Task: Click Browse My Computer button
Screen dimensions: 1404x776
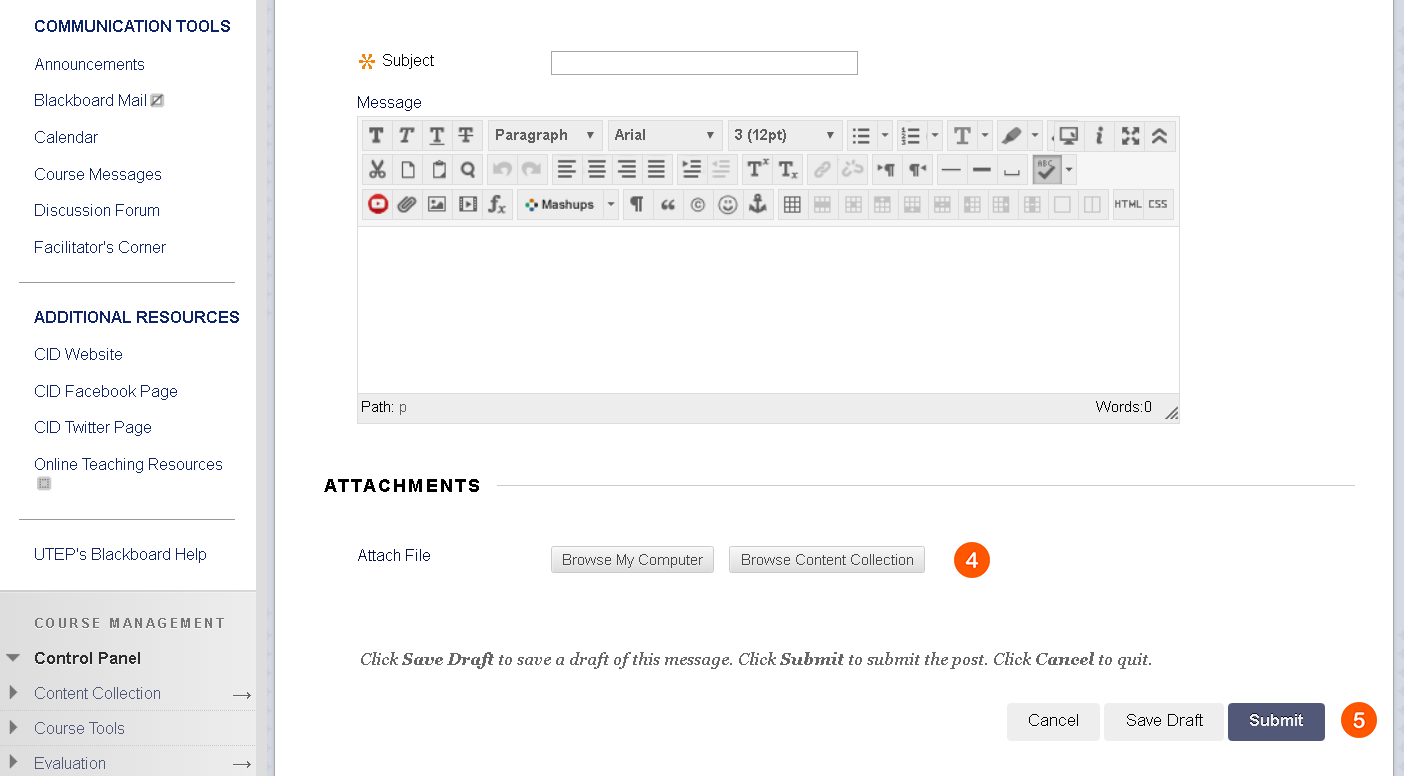Action: pos(632,560)
